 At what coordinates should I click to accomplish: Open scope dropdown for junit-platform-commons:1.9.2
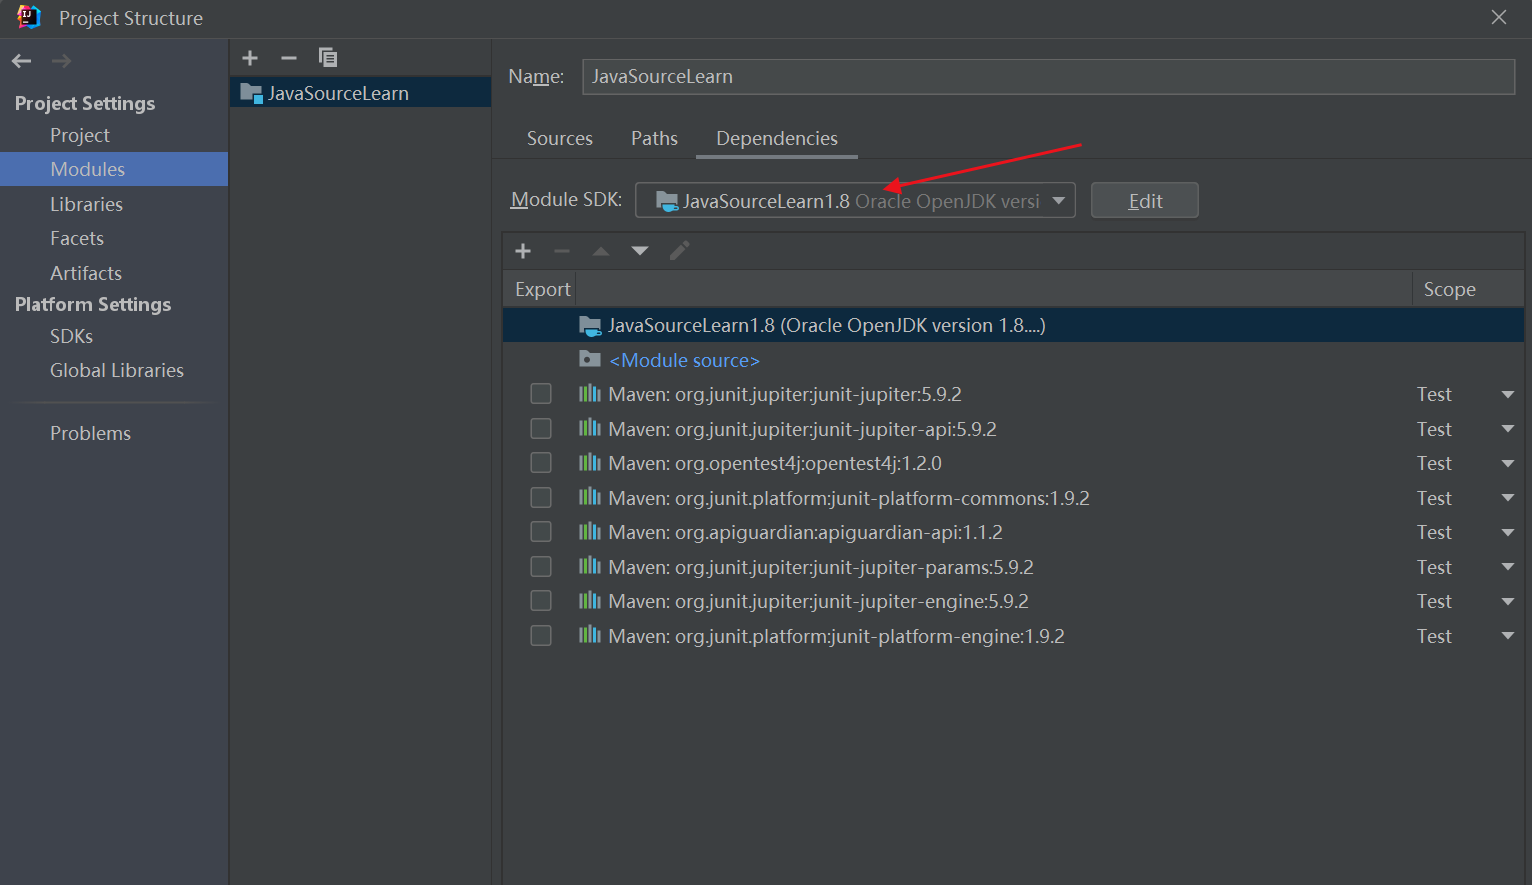point(1507,498)
